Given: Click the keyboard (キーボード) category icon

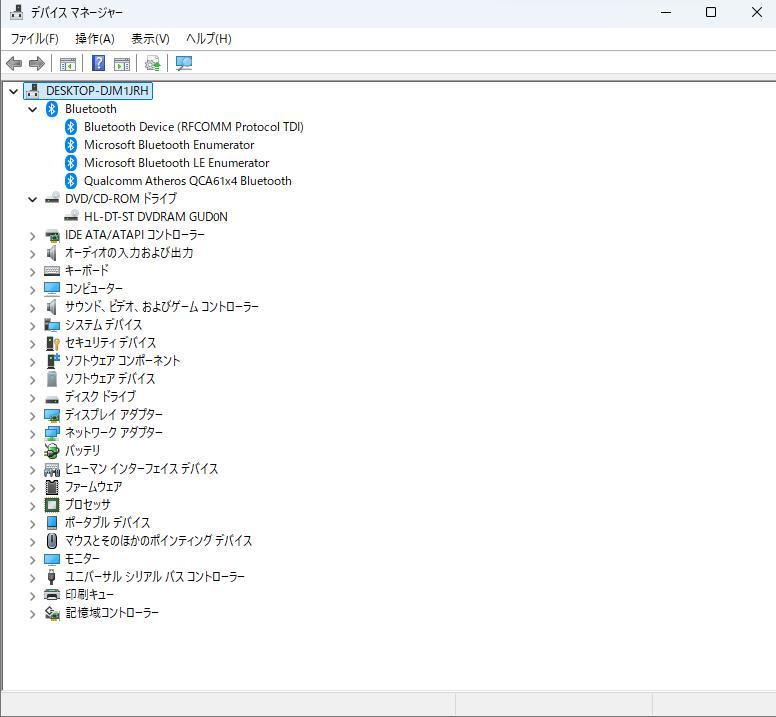Looking at the screenshot, I should tap(52, 271).
